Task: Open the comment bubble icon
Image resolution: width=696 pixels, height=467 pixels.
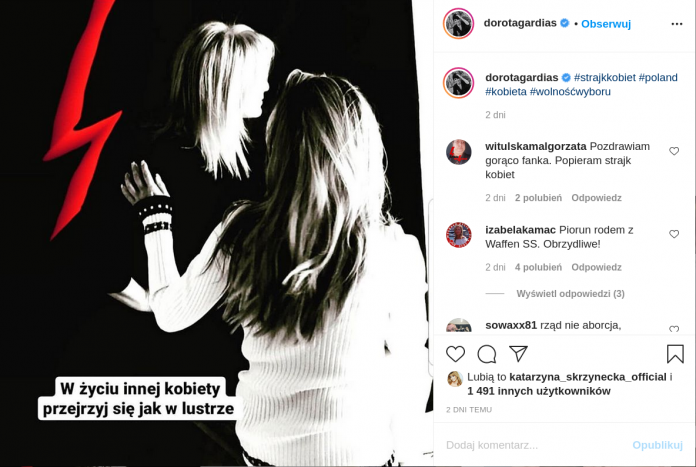Action: coord(486,354)
